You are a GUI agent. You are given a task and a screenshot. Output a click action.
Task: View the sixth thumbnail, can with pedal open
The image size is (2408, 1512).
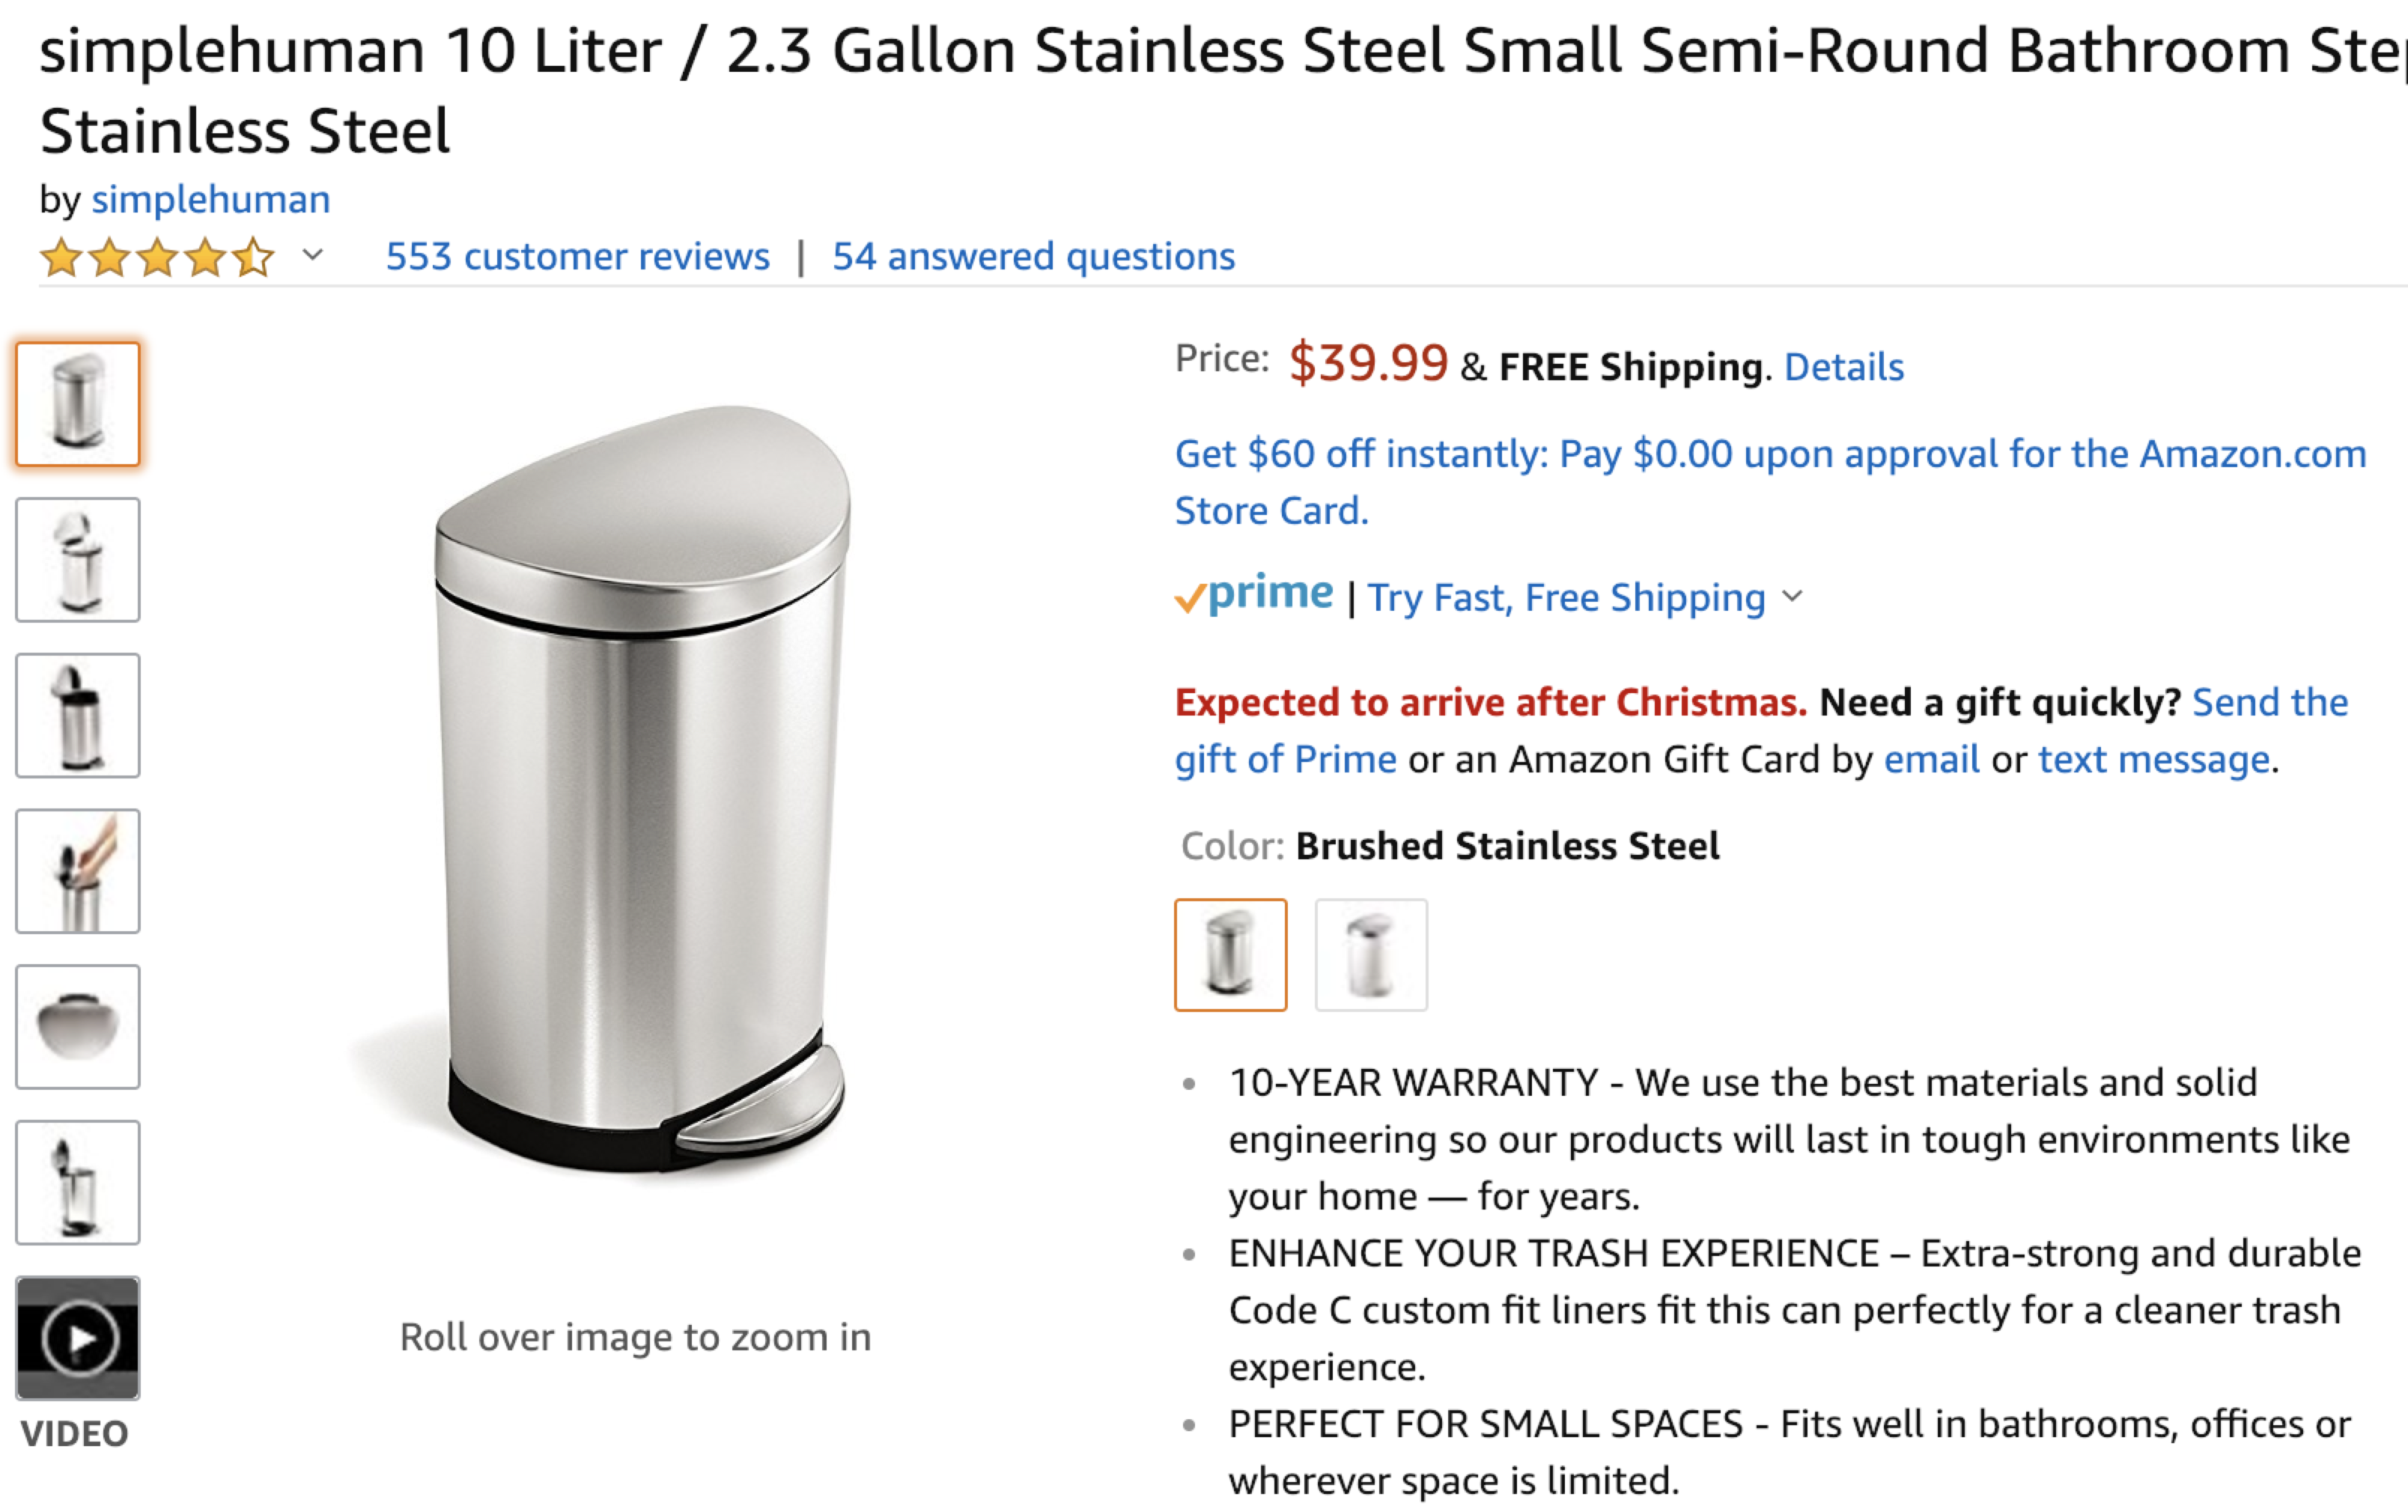click(x=78, y=1183)
